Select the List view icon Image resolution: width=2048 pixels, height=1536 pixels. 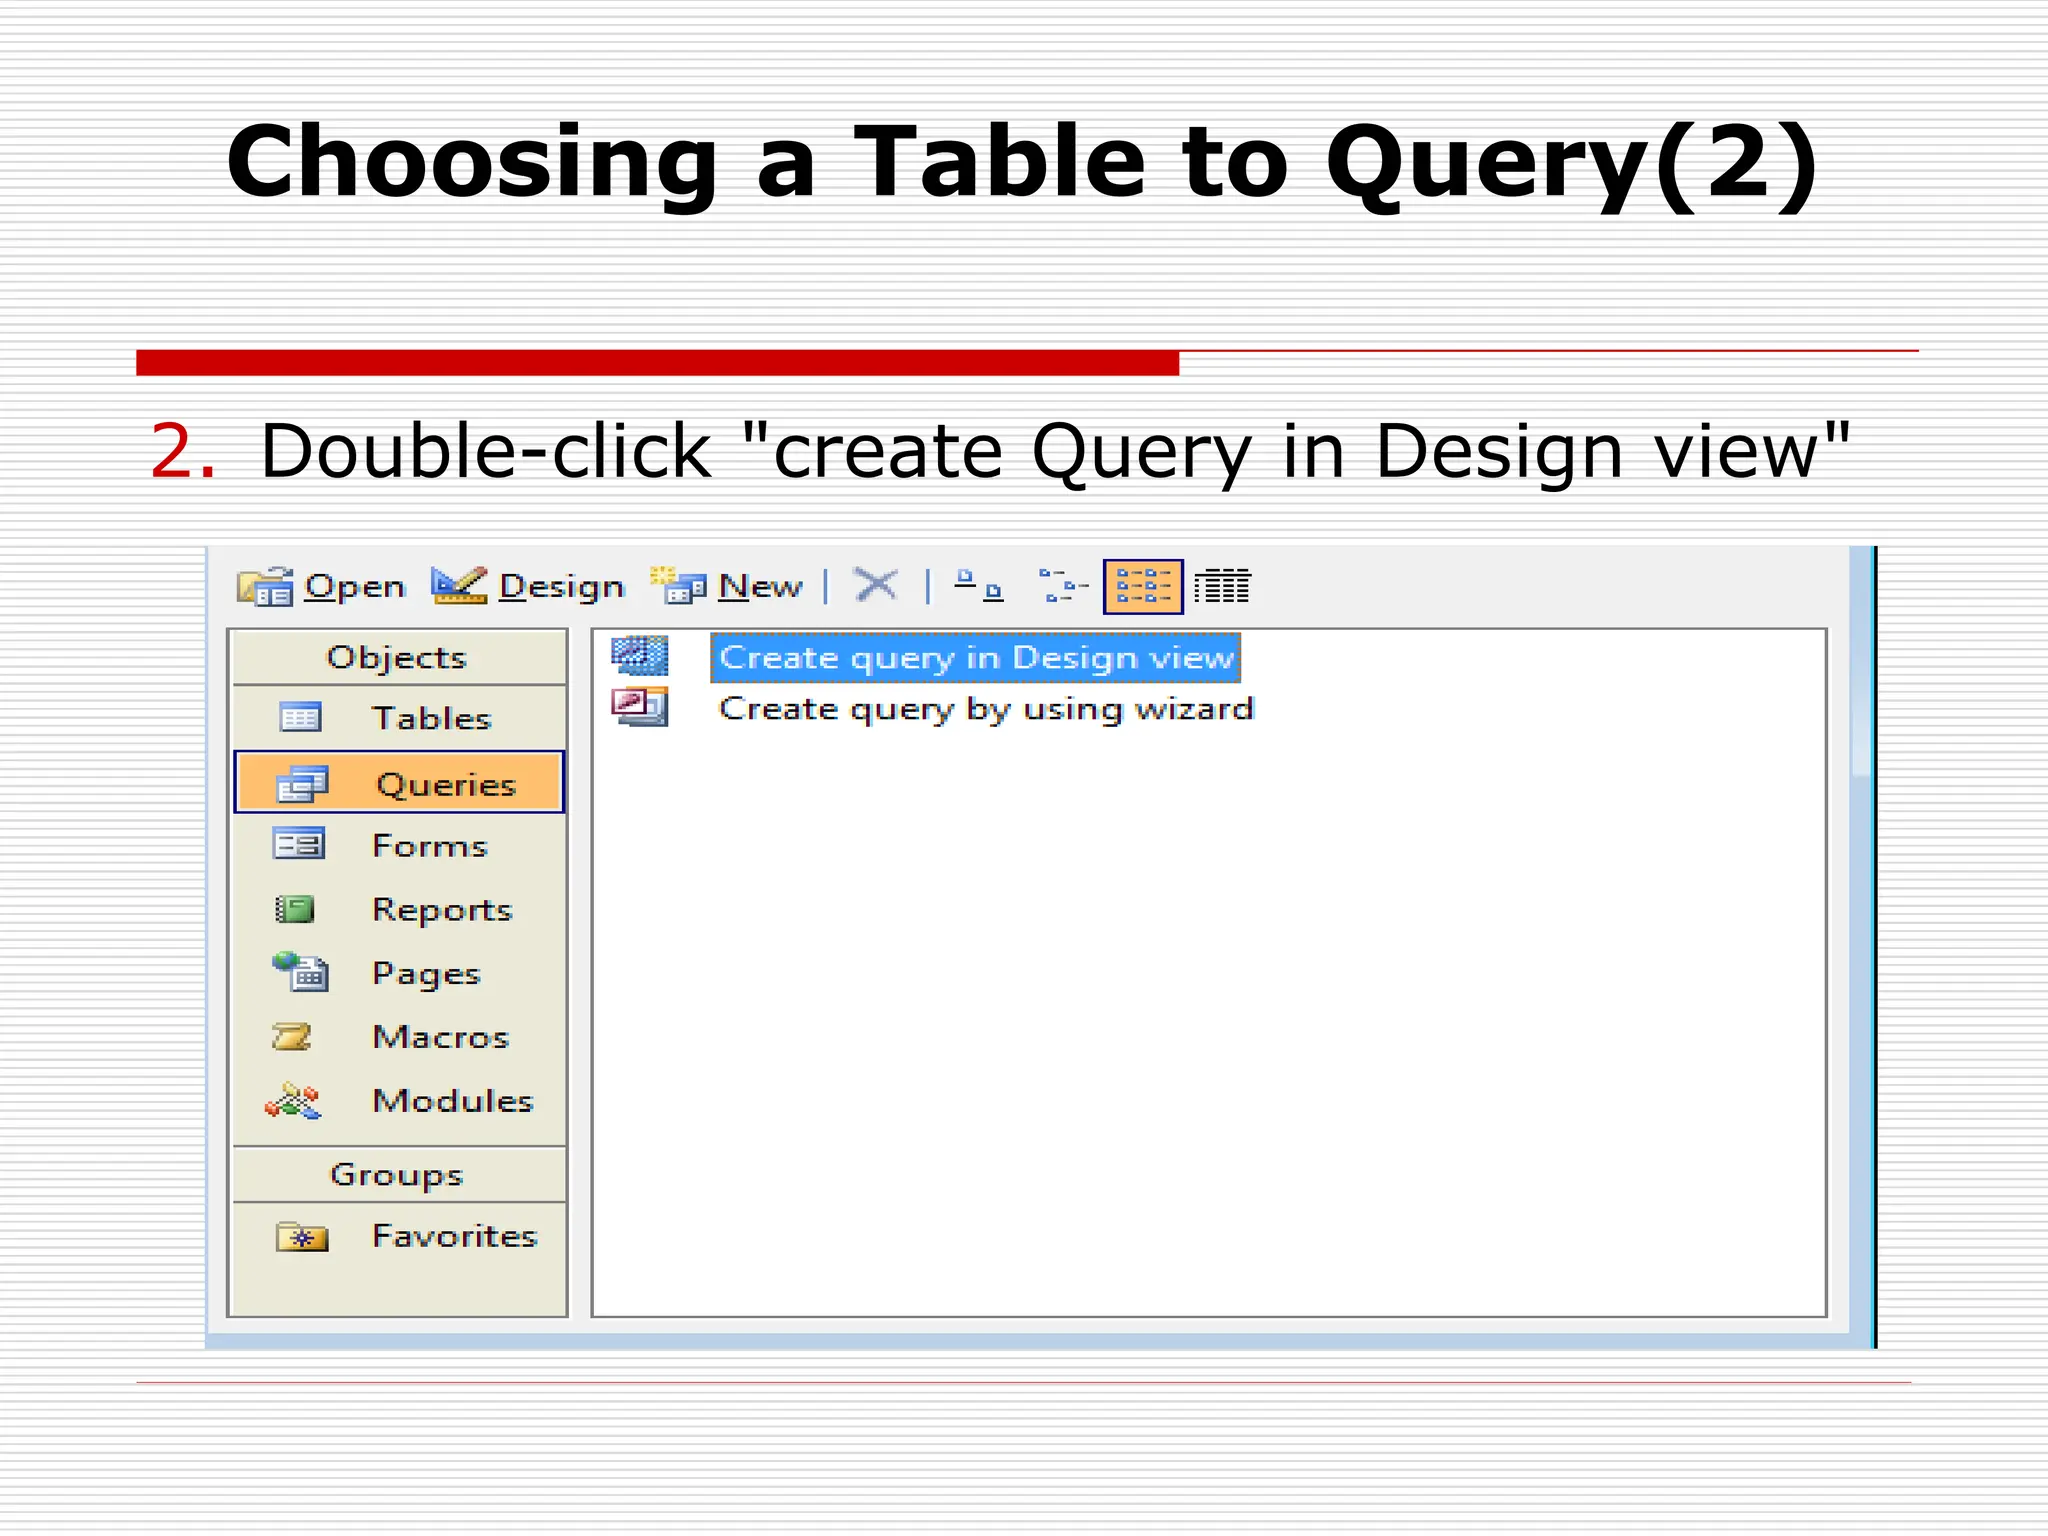pos(1143,586)
